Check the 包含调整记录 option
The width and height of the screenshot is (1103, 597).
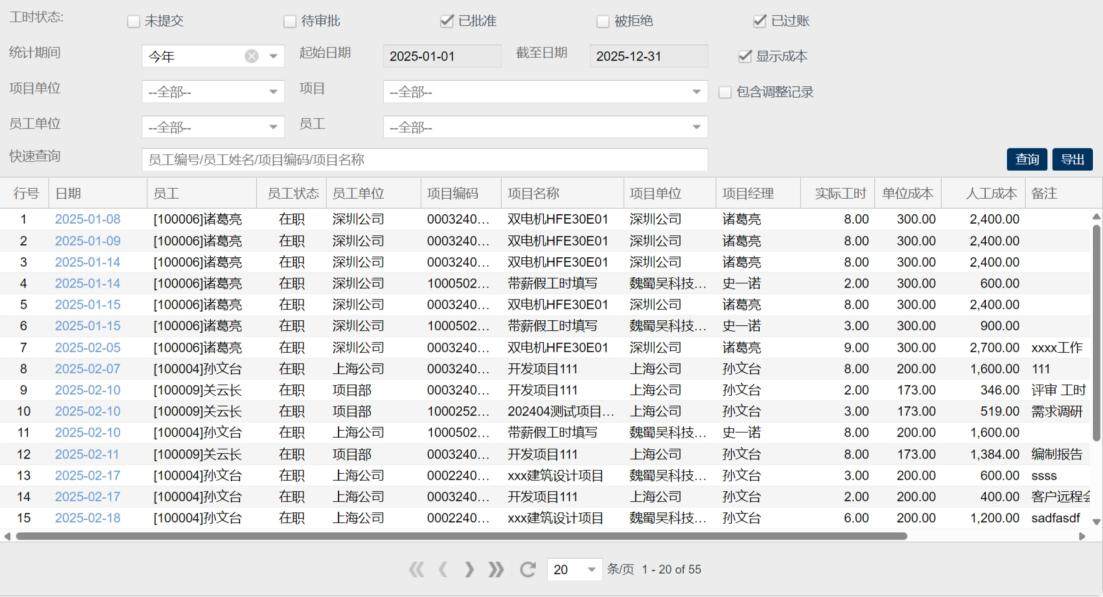tap(726, 92)
